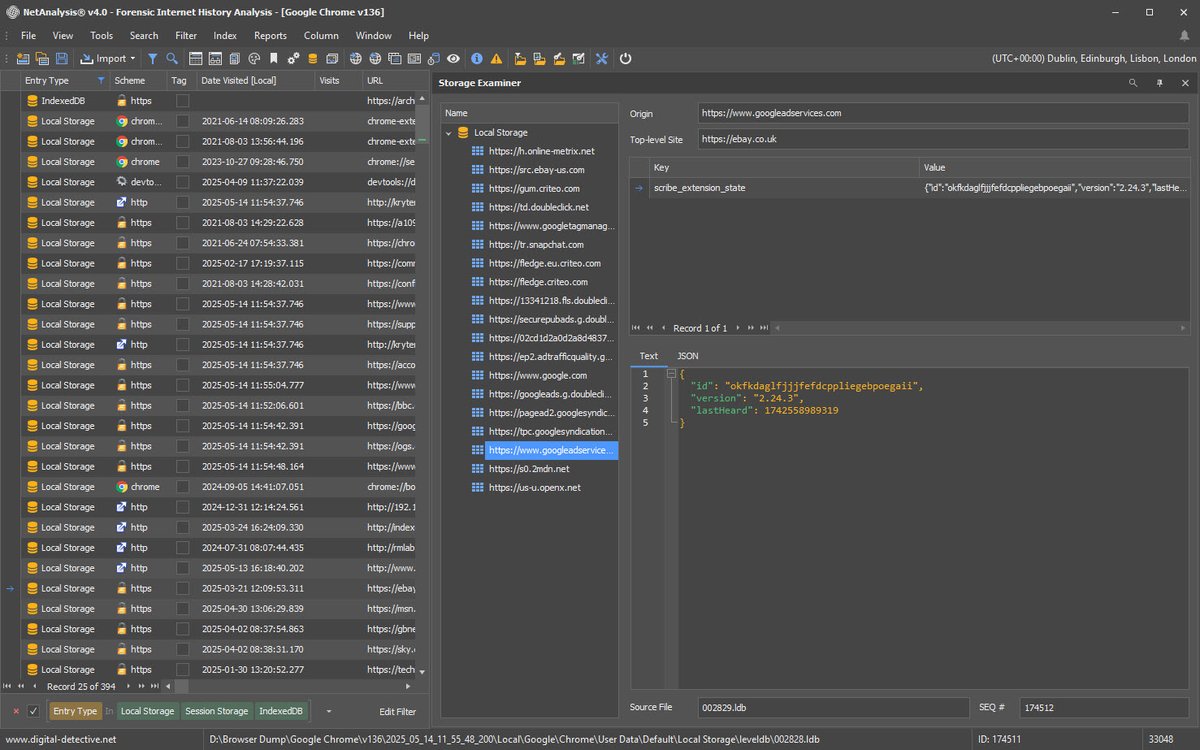Image resolution: width=1200 pixels, height=750 pixels.
Task: Click the funnel filter icon in the toolbar
Action: tap(153, 59)
